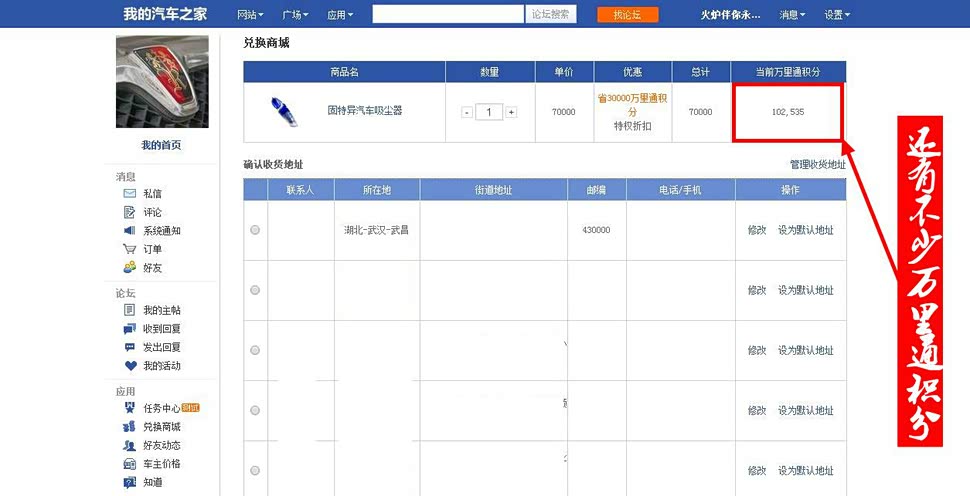Click the 当前万里通积分 column header

(788, 72)
